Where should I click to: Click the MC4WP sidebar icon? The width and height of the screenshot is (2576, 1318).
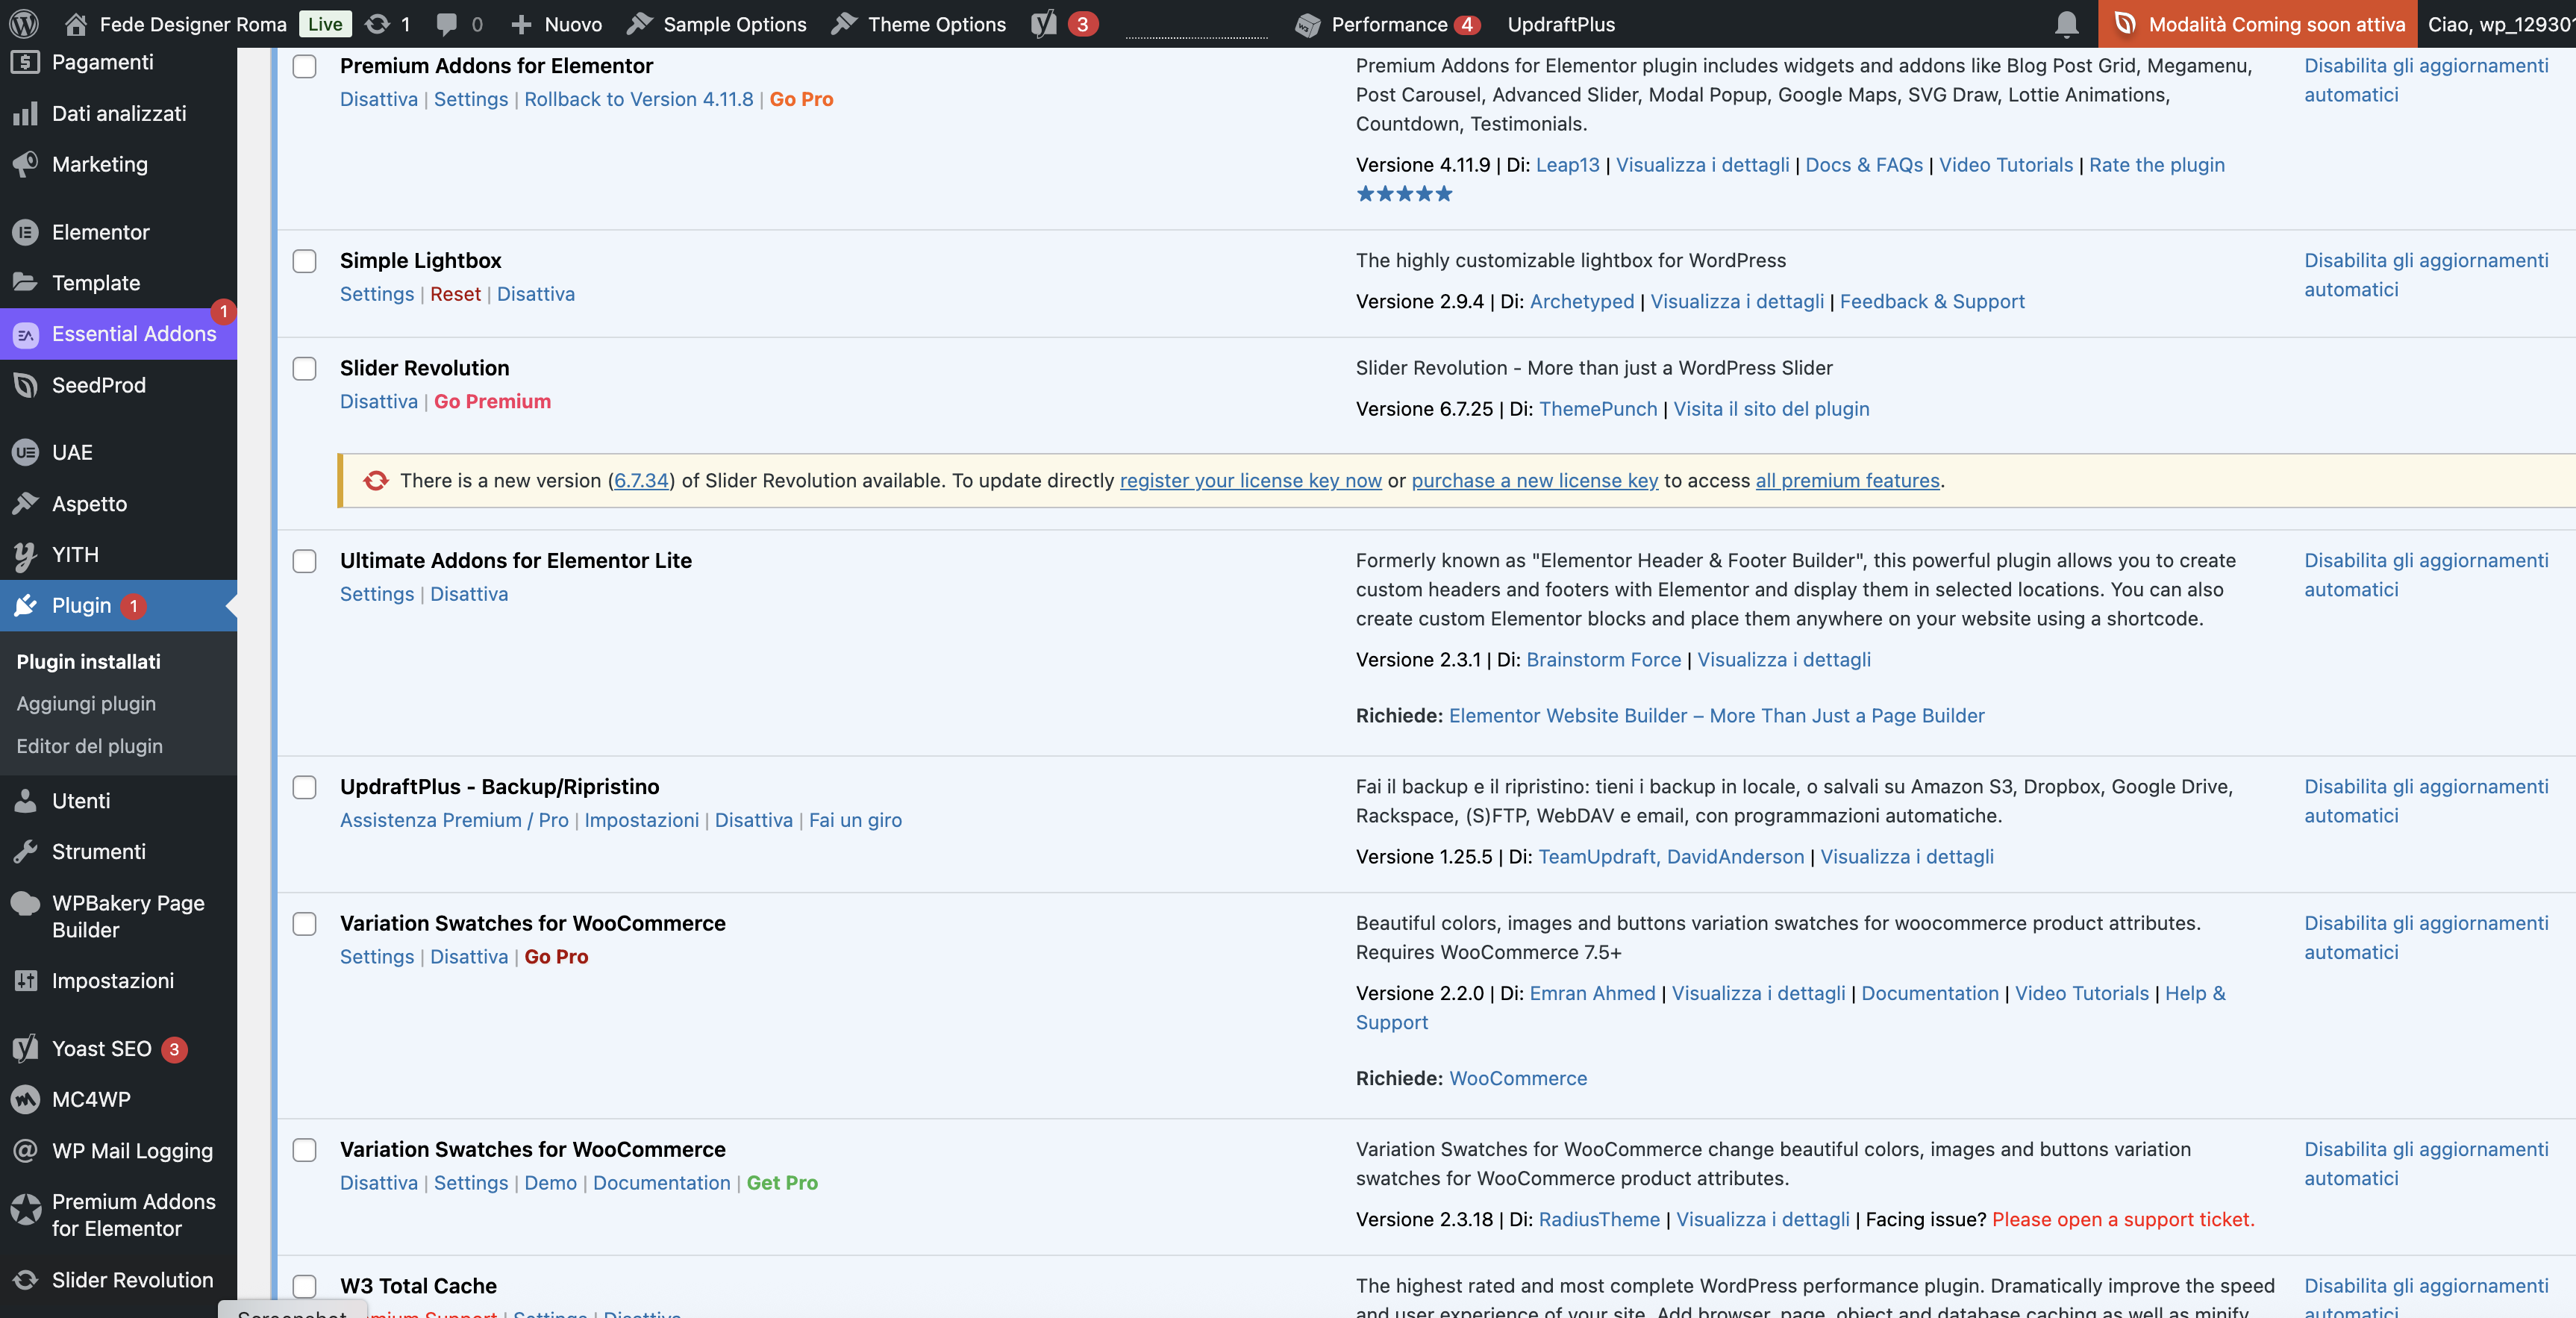click(x=25, y=1099)
